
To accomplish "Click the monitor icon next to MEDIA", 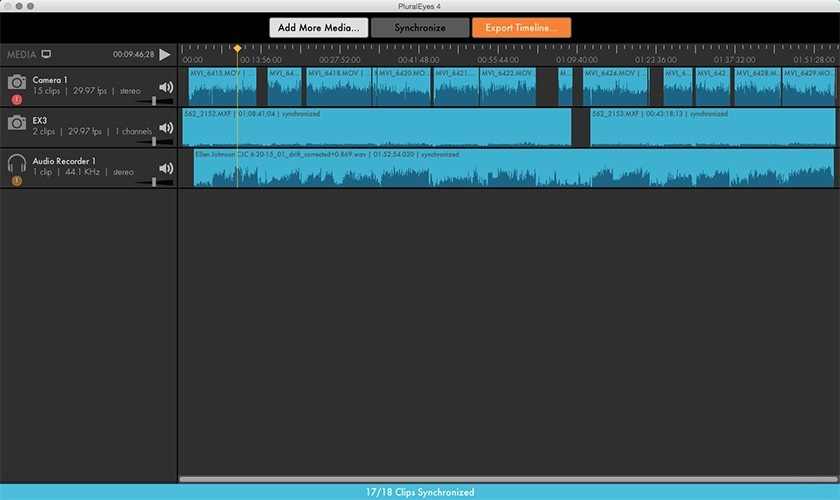I will pos(47,54).
